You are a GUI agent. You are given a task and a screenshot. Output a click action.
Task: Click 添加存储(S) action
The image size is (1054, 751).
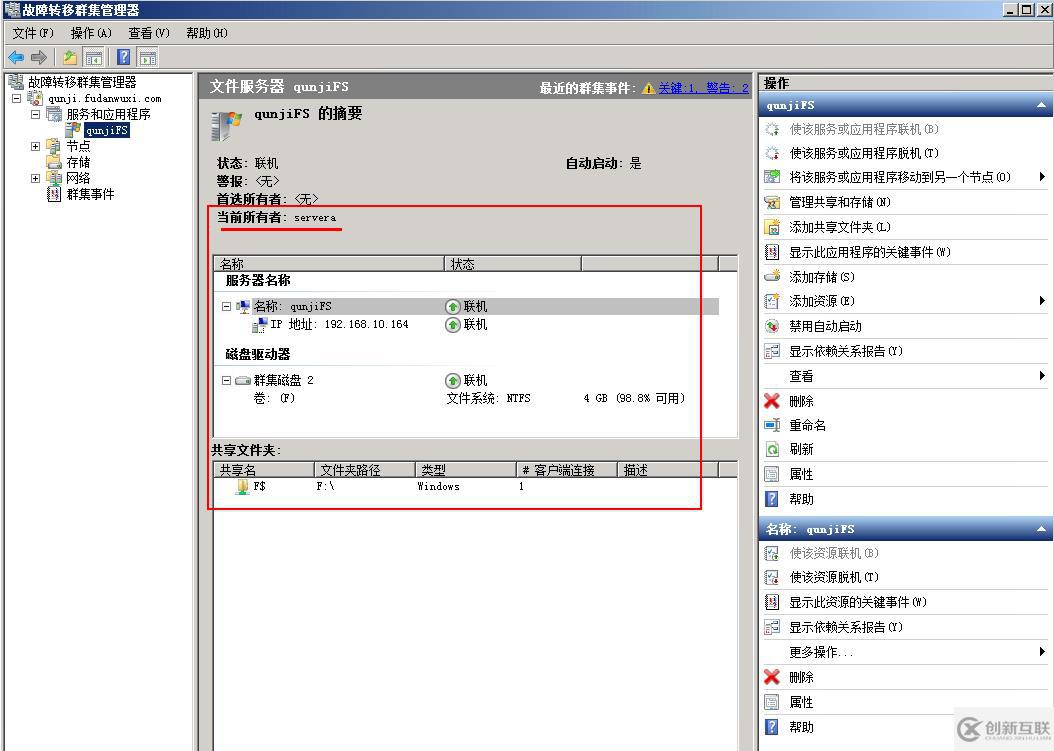coord(821,277)
